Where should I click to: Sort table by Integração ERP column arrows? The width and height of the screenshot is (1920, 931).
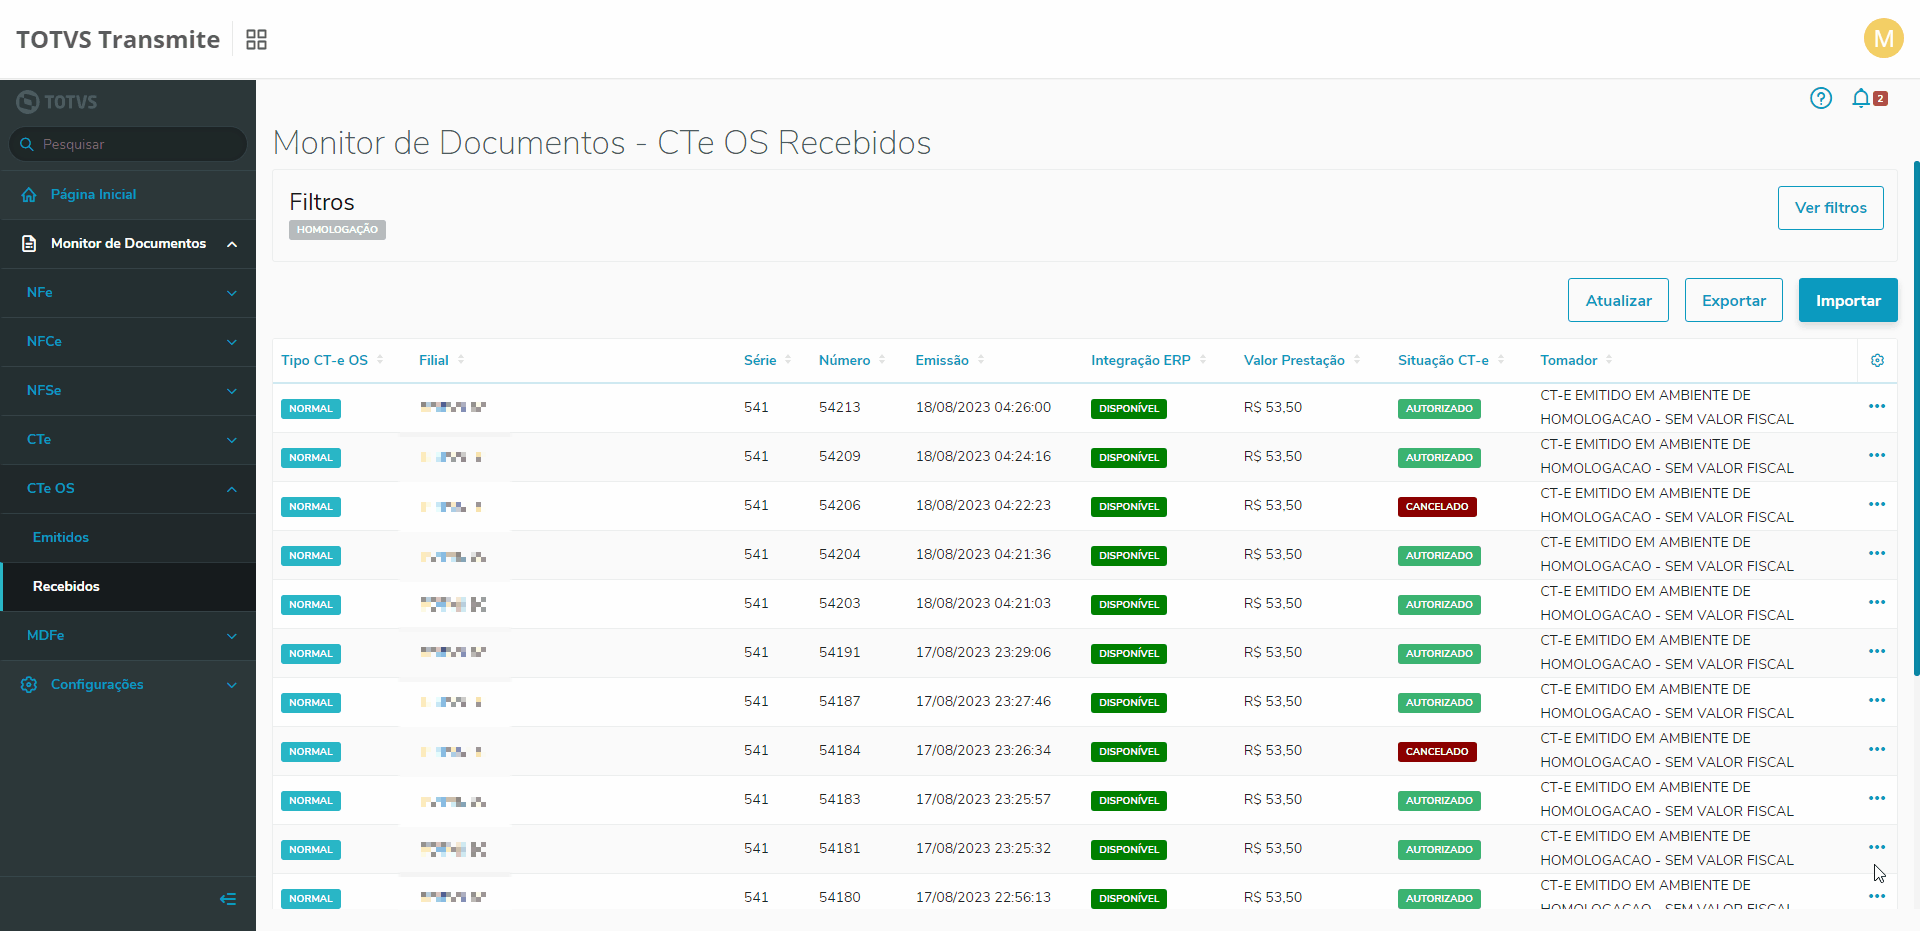[x=1203, y=360]
